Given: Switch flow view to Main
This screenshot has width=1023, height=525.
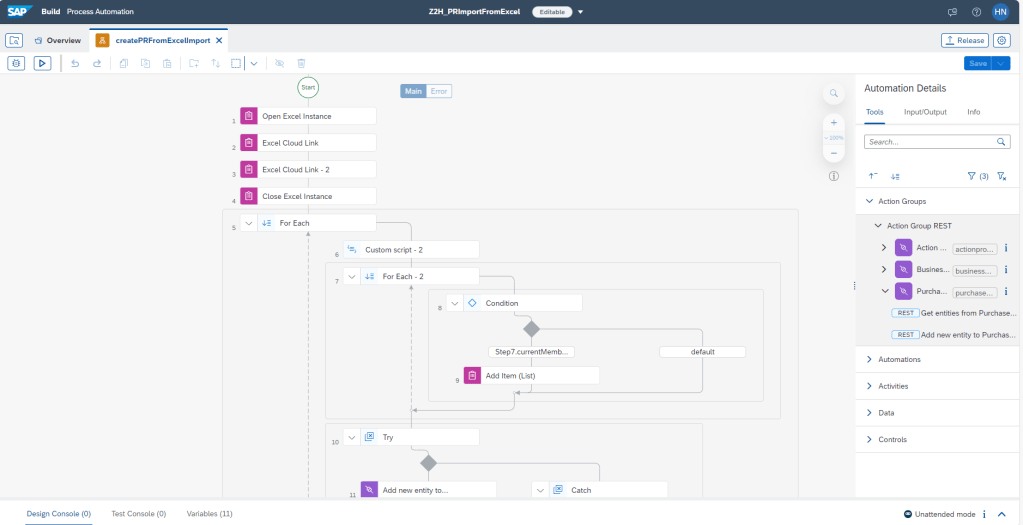Looking at the screenshot, I should coord(413,91).
